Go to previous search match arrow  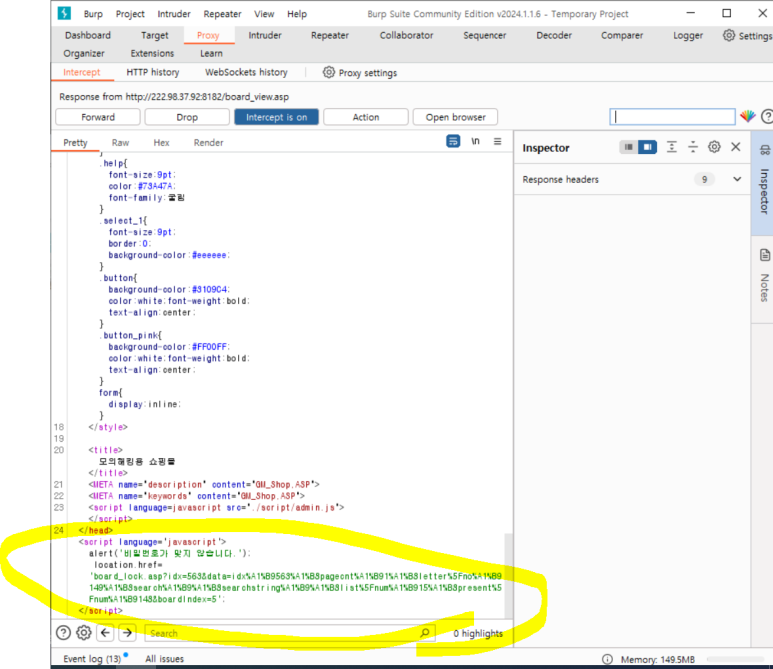(105, 633)
